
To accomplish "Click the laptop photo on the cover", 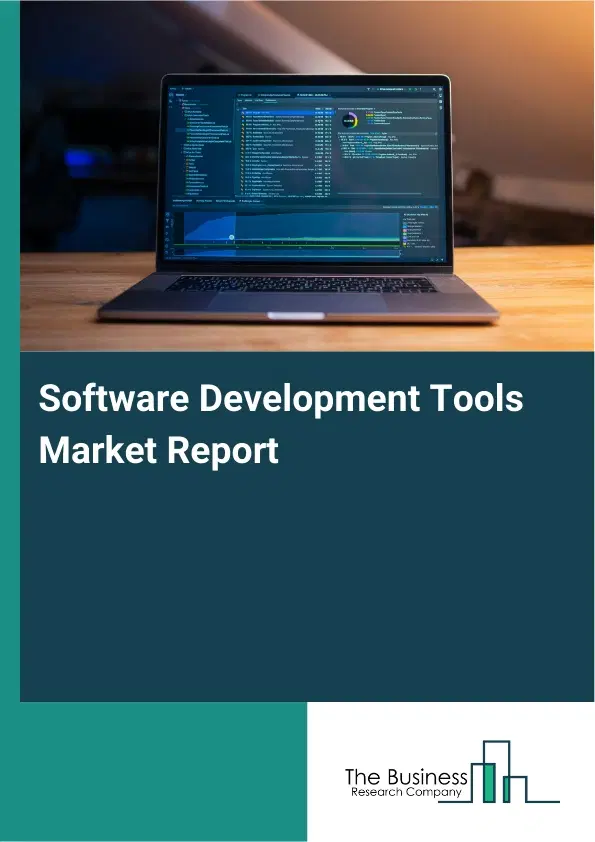I will point(307,176).
